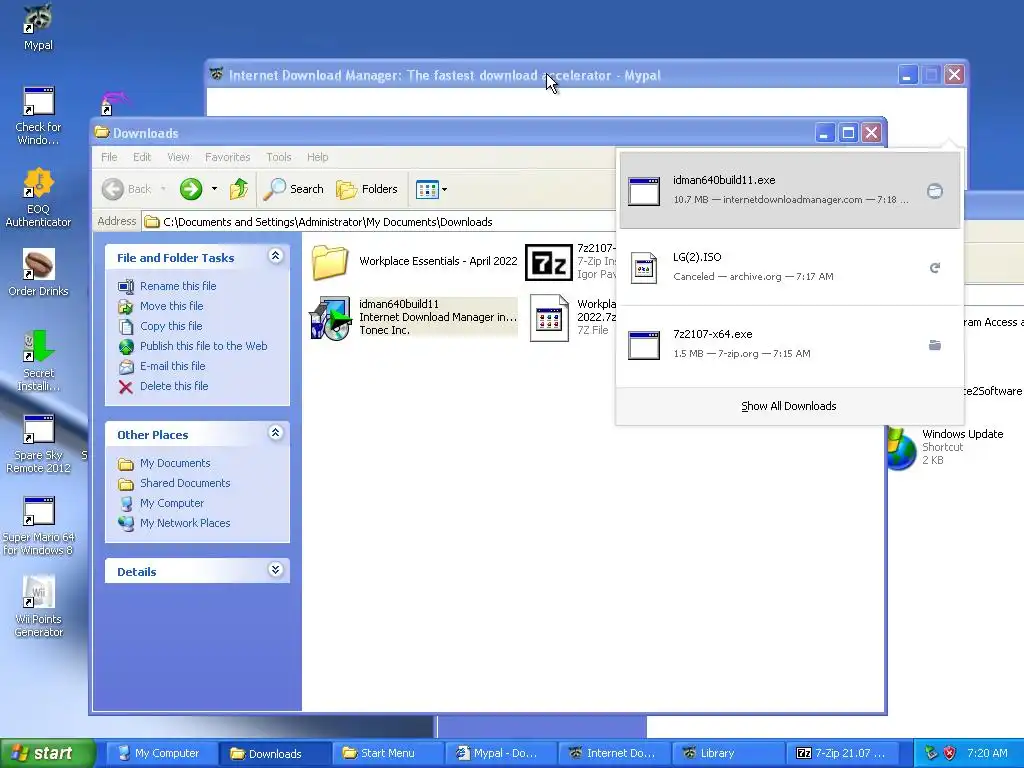Click Copy this file
Image resolution: width=1024 pixels, height=768 pixels.
171,326
